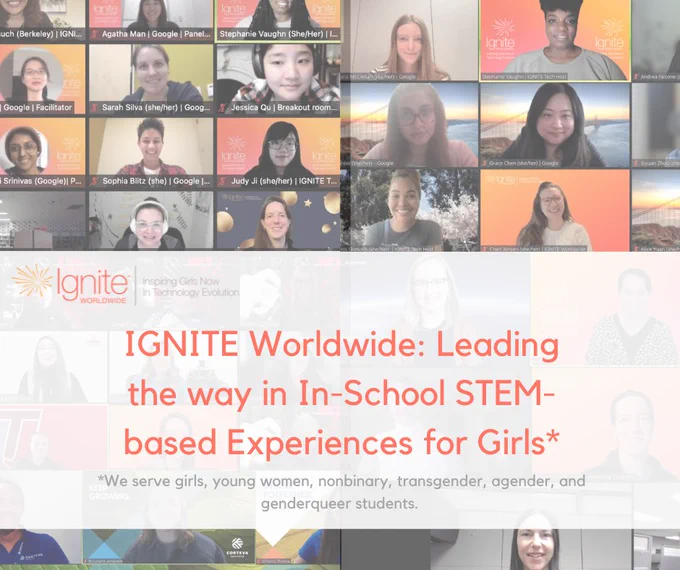Image resolution: width=680 pixels, height=570 pixels.
Task: Click the 'IGNITE Worldwide: Leading' headline line
Action: point(341,344)
